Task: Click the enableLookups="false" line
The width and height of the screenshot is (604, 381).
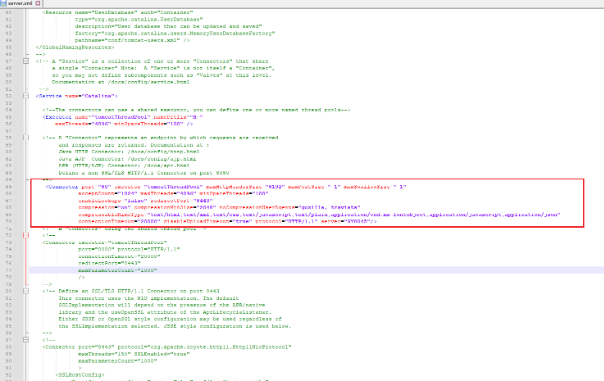Action: point(146,201)
